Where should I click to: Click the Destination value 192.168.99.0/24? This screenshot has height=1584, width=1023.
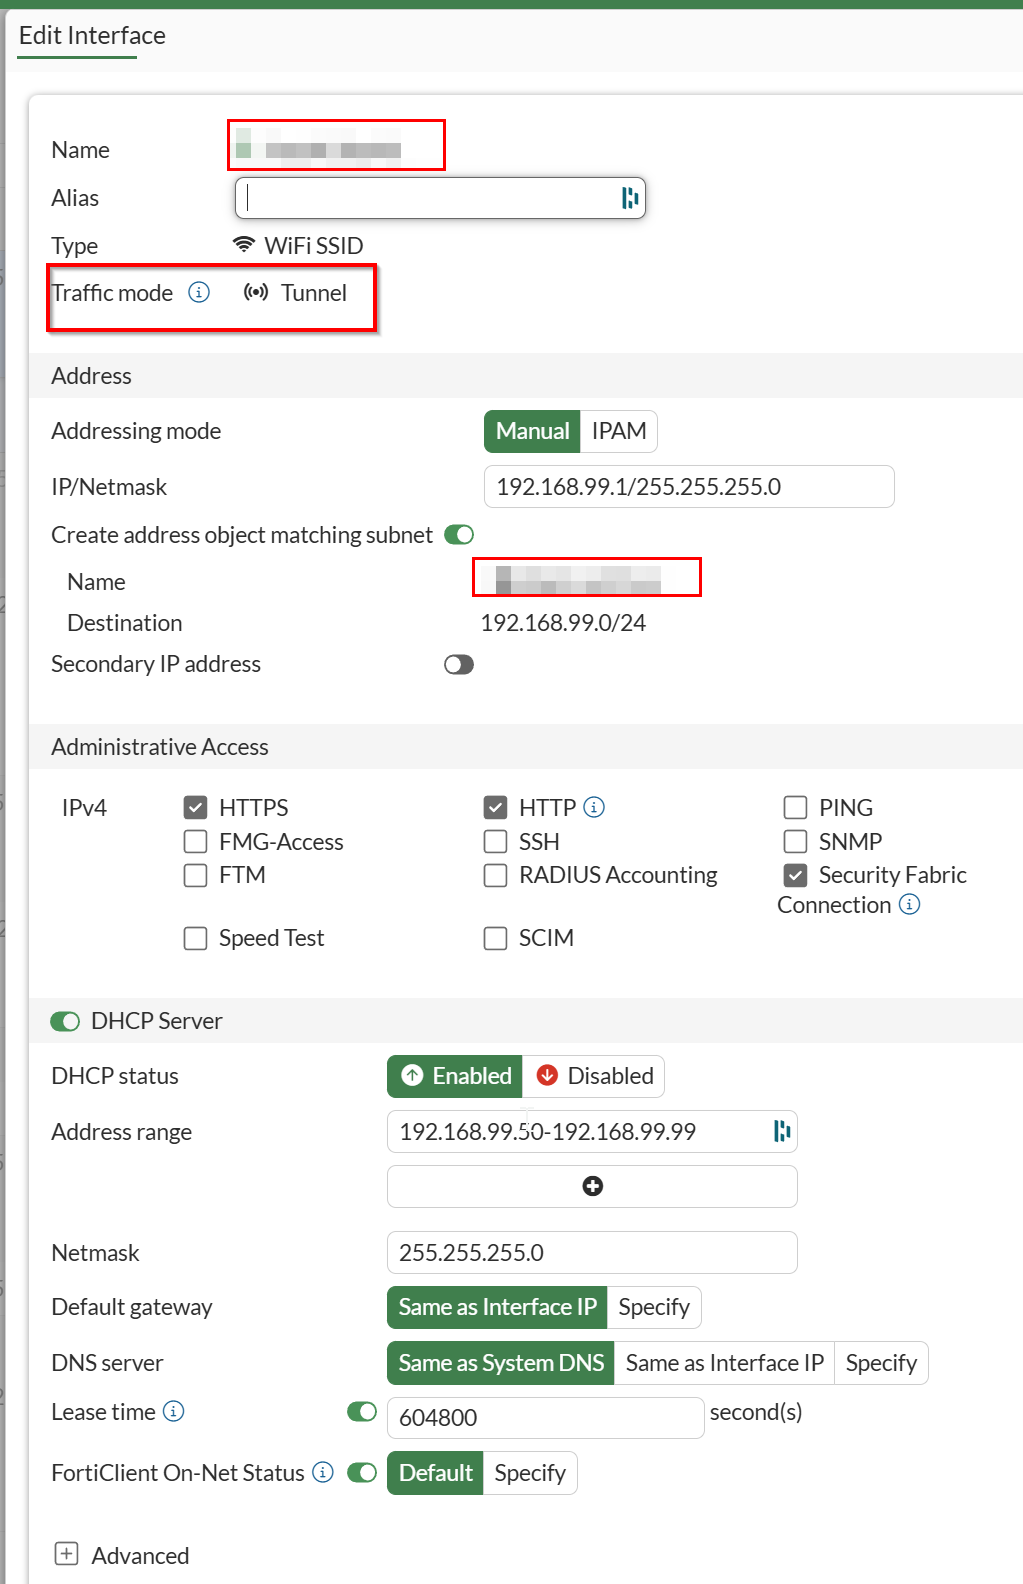tap(563, 623)
